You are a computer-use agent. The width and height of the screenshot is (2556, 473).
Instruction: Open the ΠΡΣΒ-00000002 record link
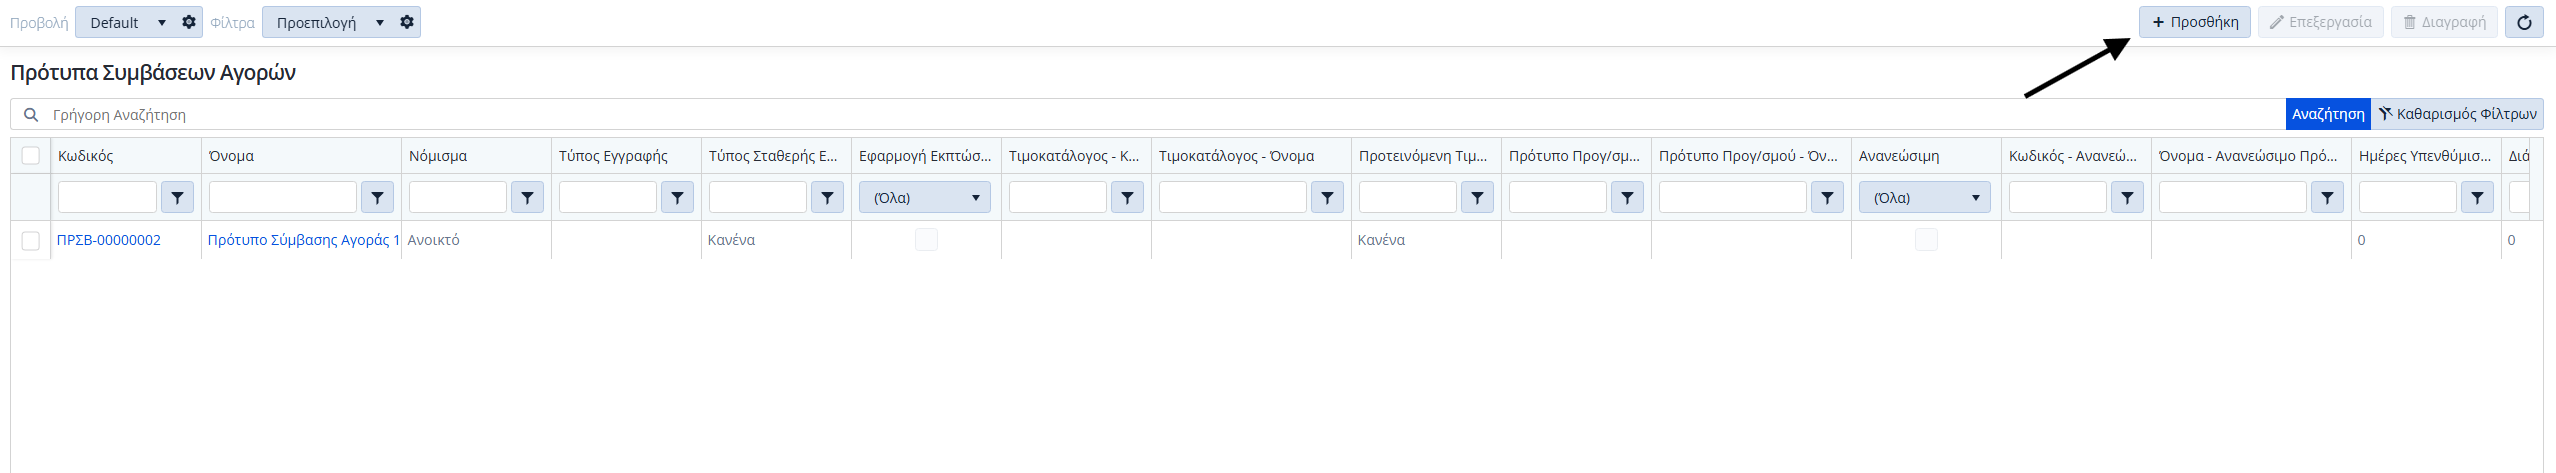(x=109, y=240)
